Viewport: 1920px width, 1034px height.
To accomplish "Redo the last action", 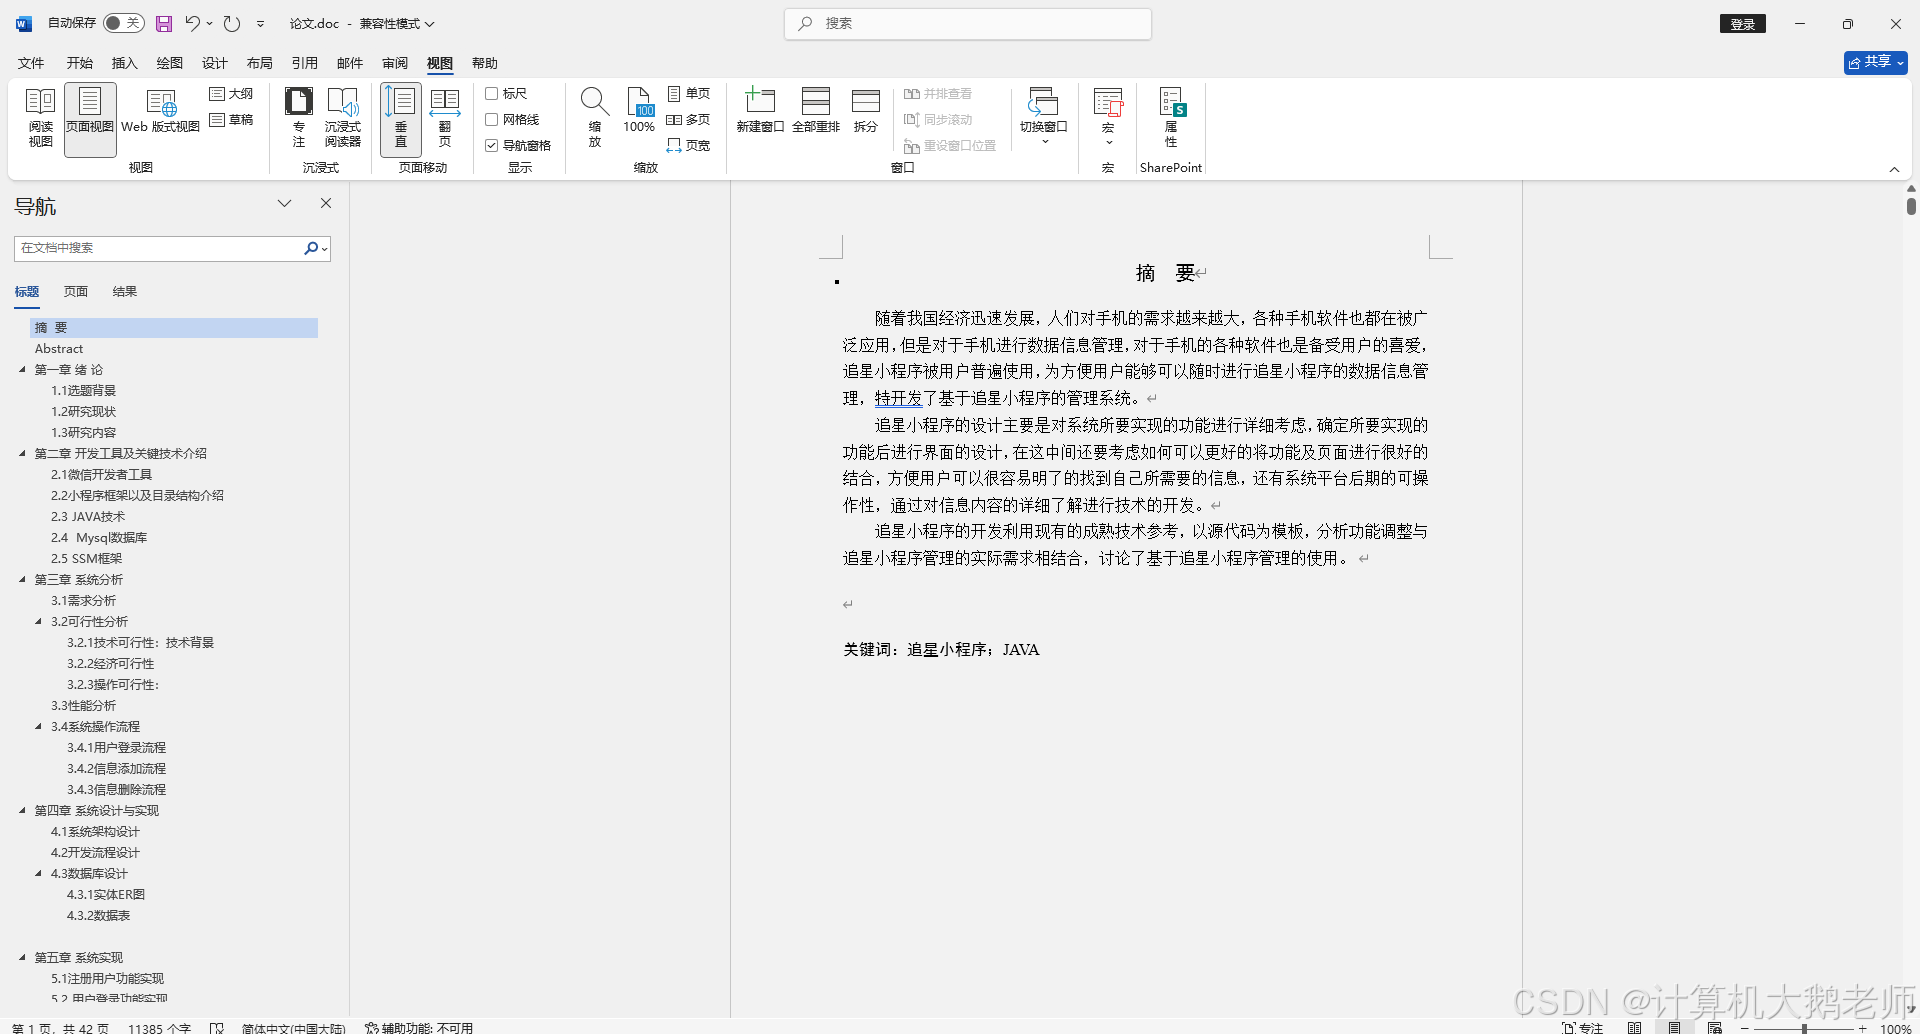I will 232,23.
